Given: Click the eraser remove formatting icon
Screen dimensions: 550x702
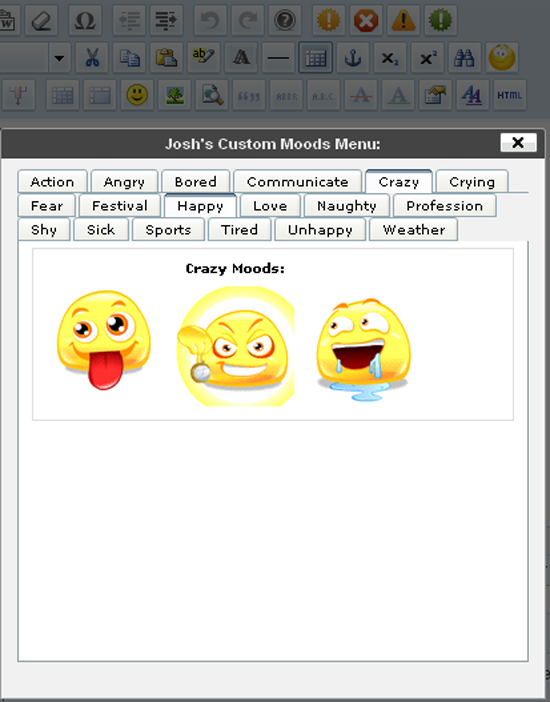Looking at the screenshot, I should click(41, 20).
